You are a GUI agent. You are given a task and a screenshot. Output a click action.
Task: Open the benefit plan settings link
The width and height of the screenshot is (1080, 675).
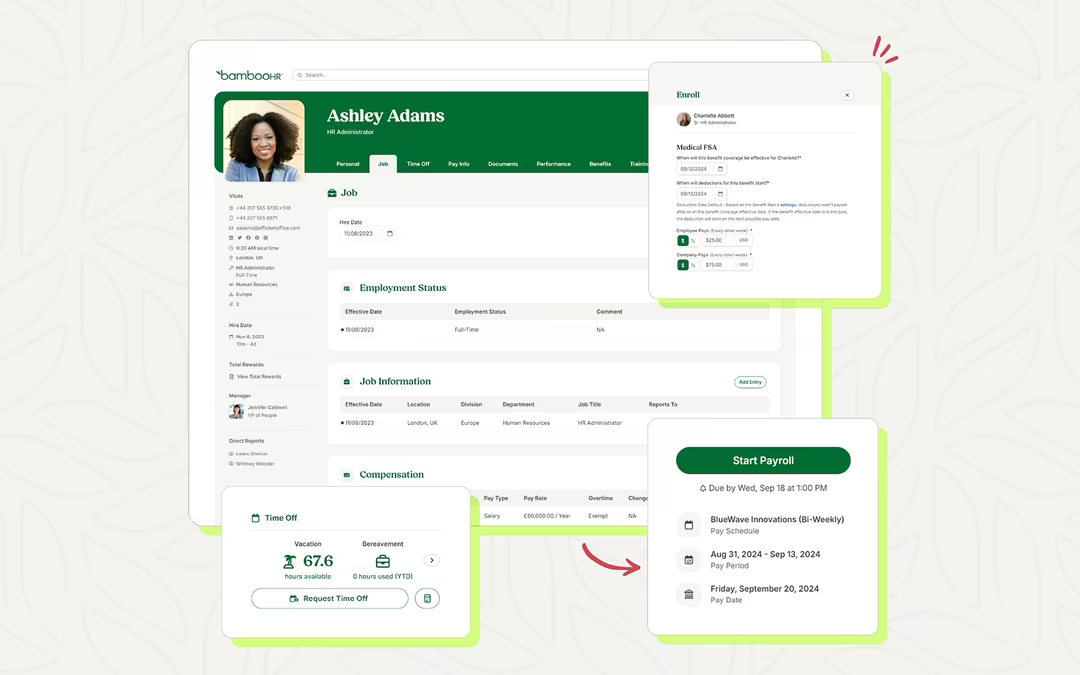788,205
